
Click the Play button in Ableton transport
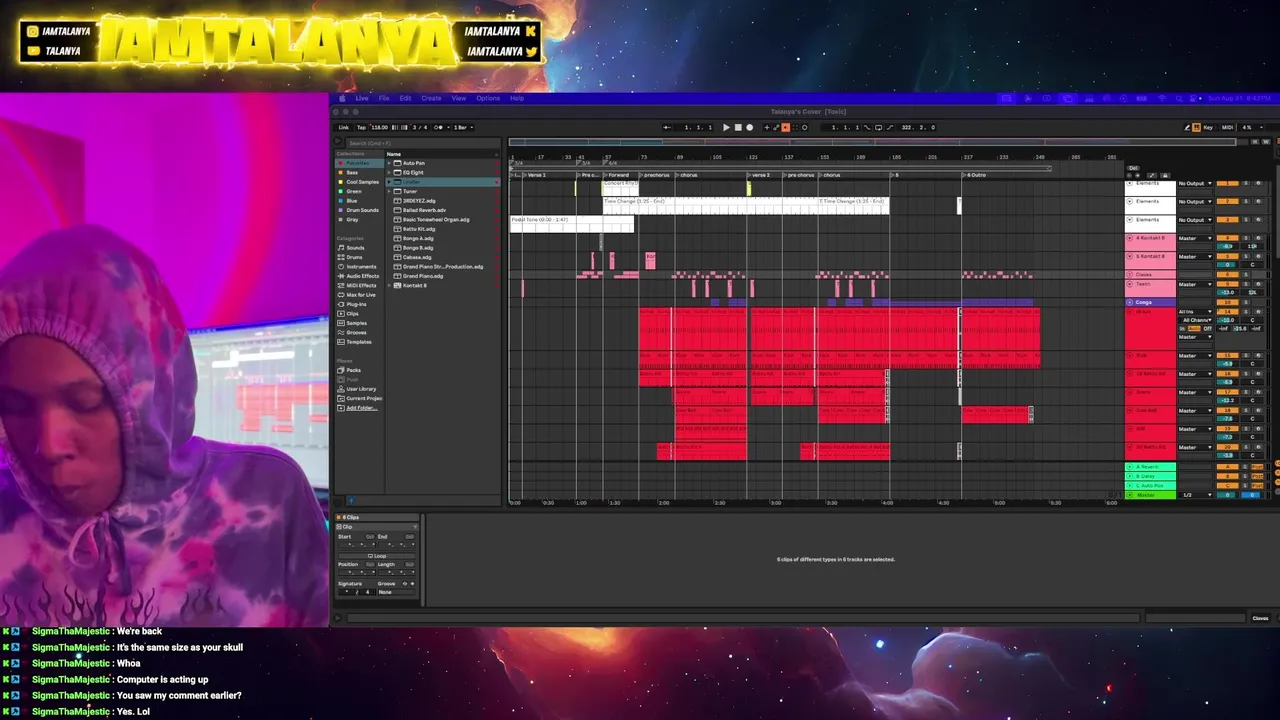[726, 127]
